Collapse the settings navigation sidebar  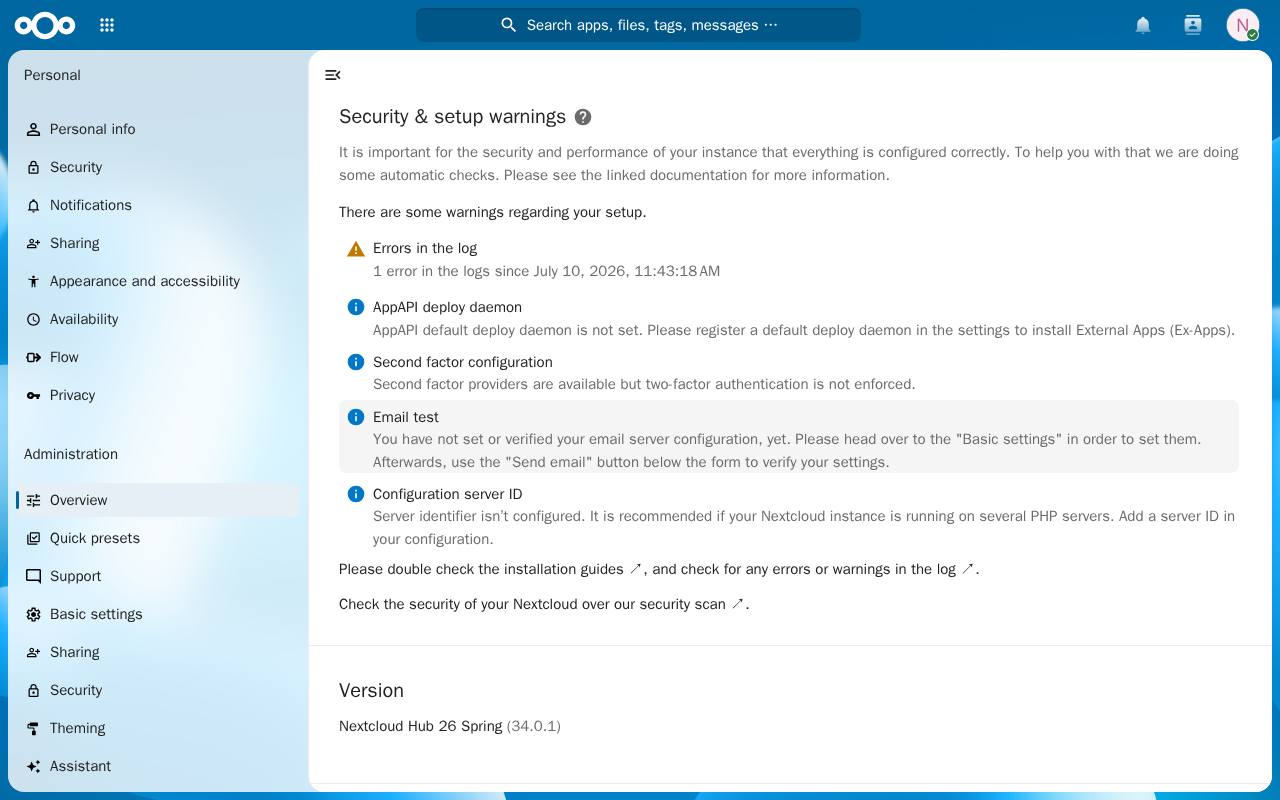pos(333,75)
